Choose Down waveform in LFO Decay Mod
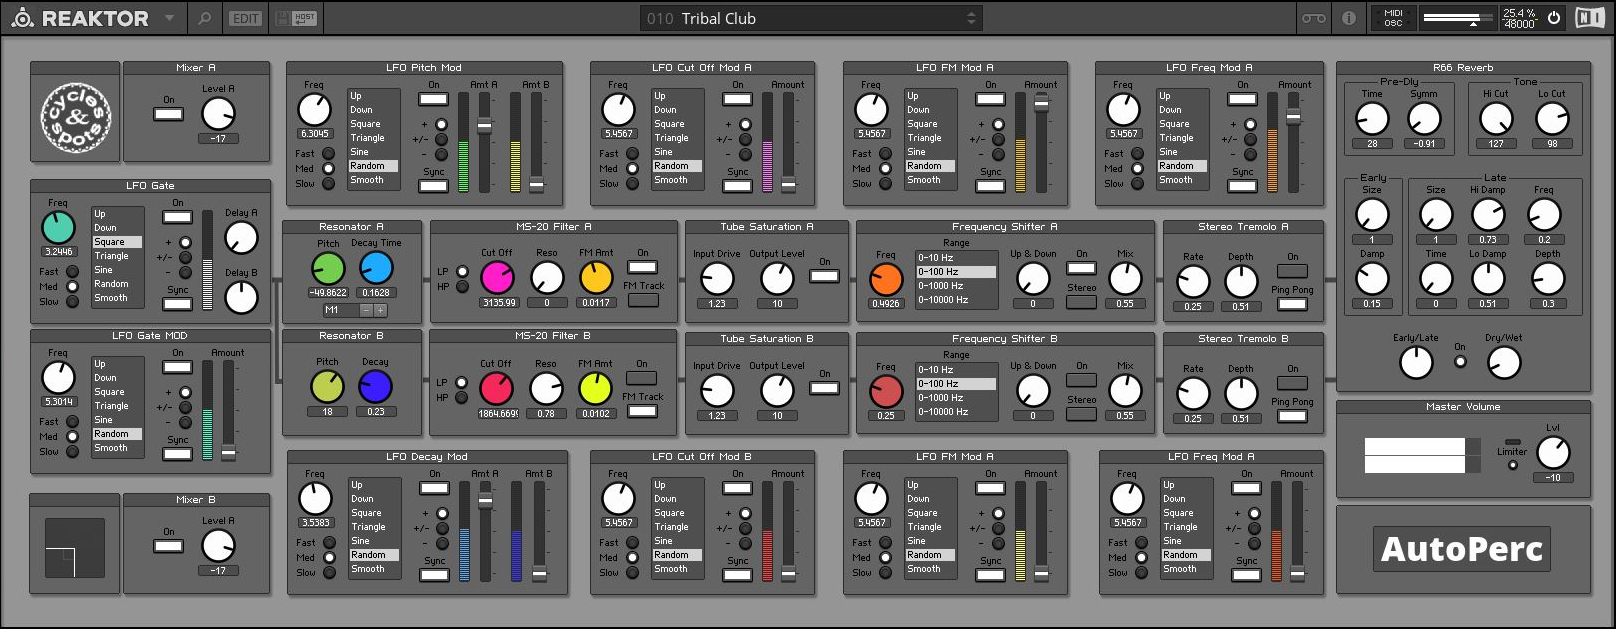 tap(374, 499)
